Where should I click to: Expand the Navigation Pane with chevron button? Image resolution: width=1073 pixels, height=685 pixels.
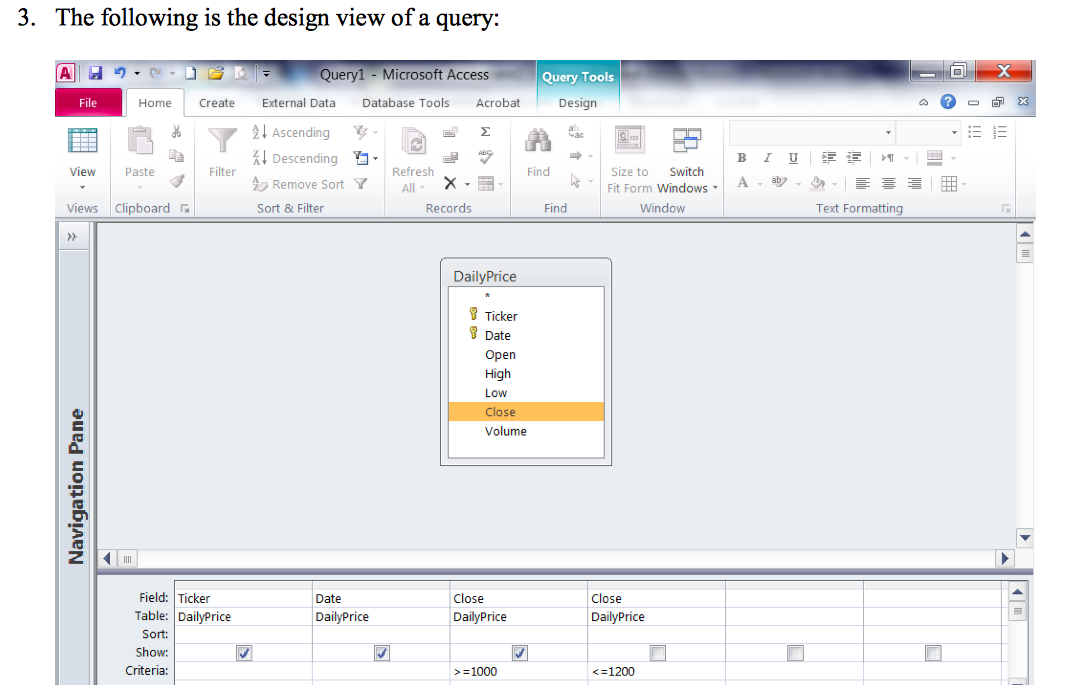72,237
